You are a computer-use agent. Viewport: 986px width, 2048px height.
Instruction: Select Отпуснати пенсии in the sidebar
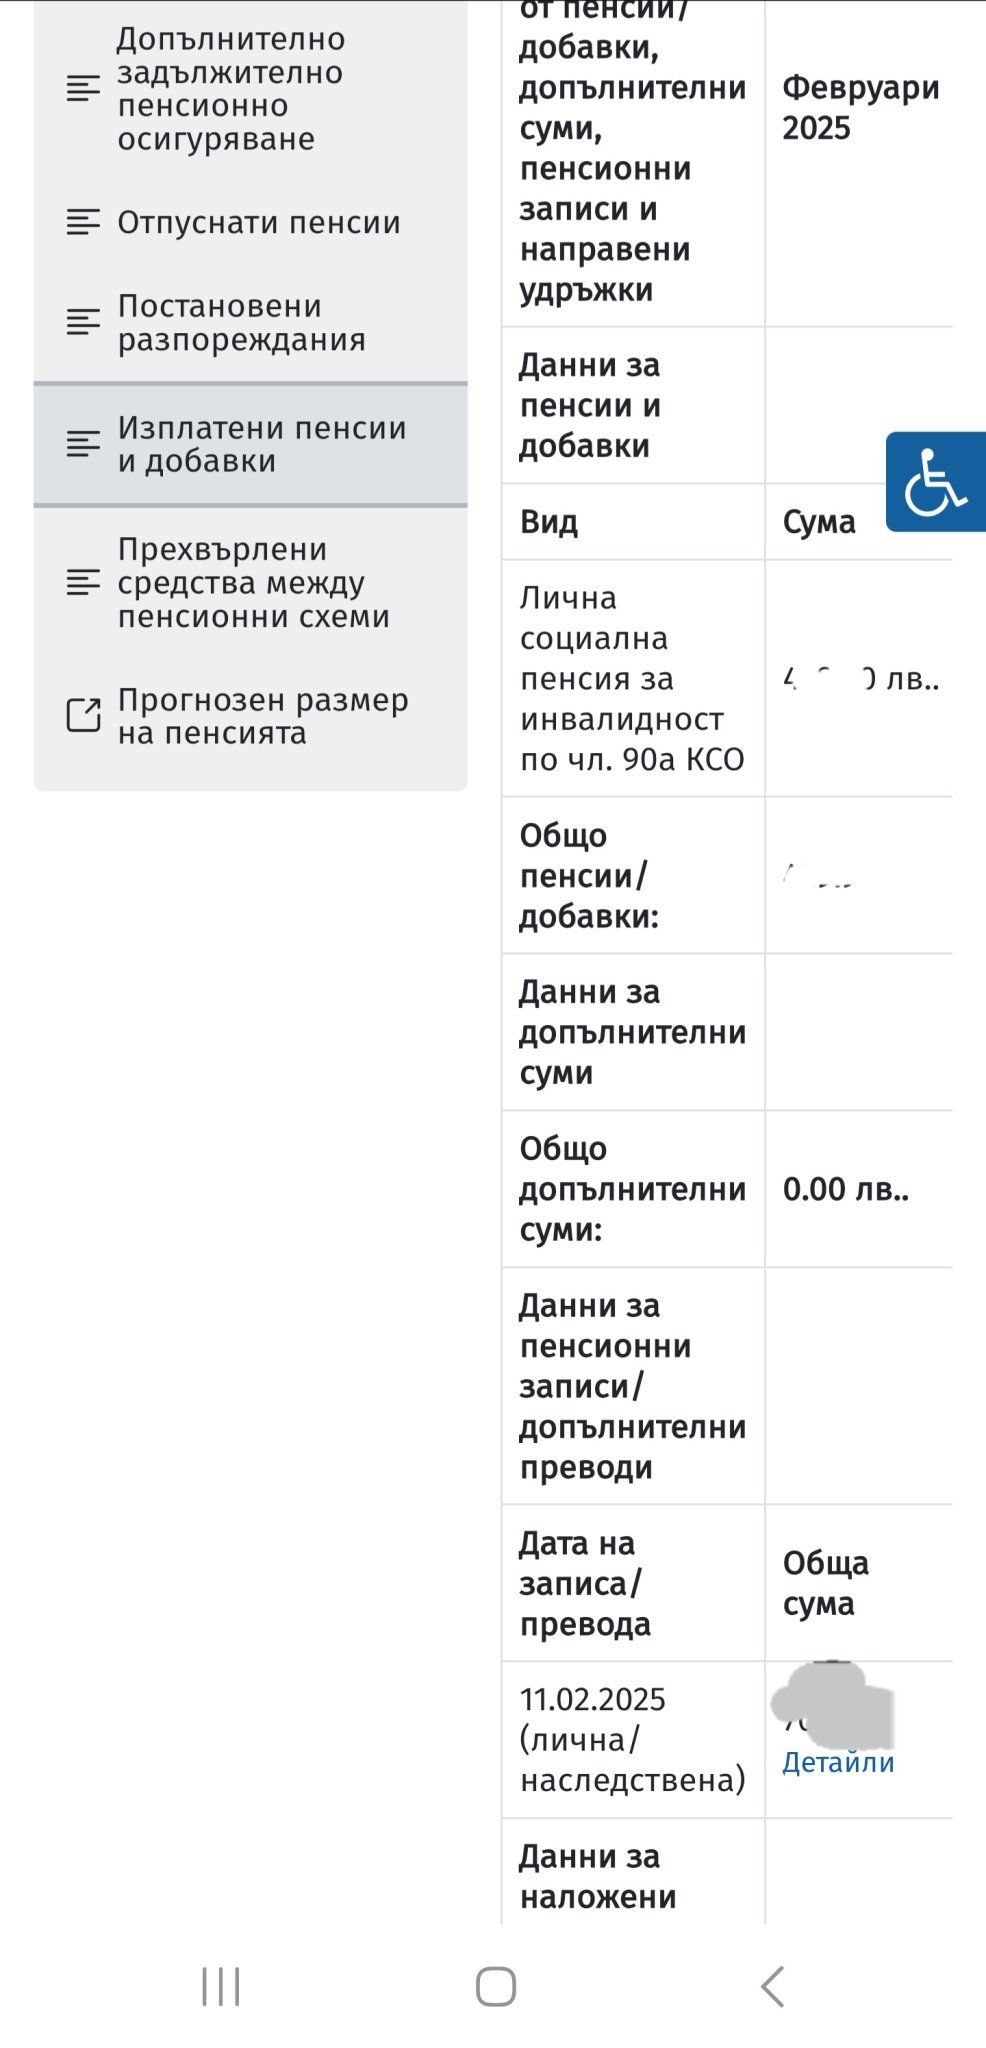point(258,222)
